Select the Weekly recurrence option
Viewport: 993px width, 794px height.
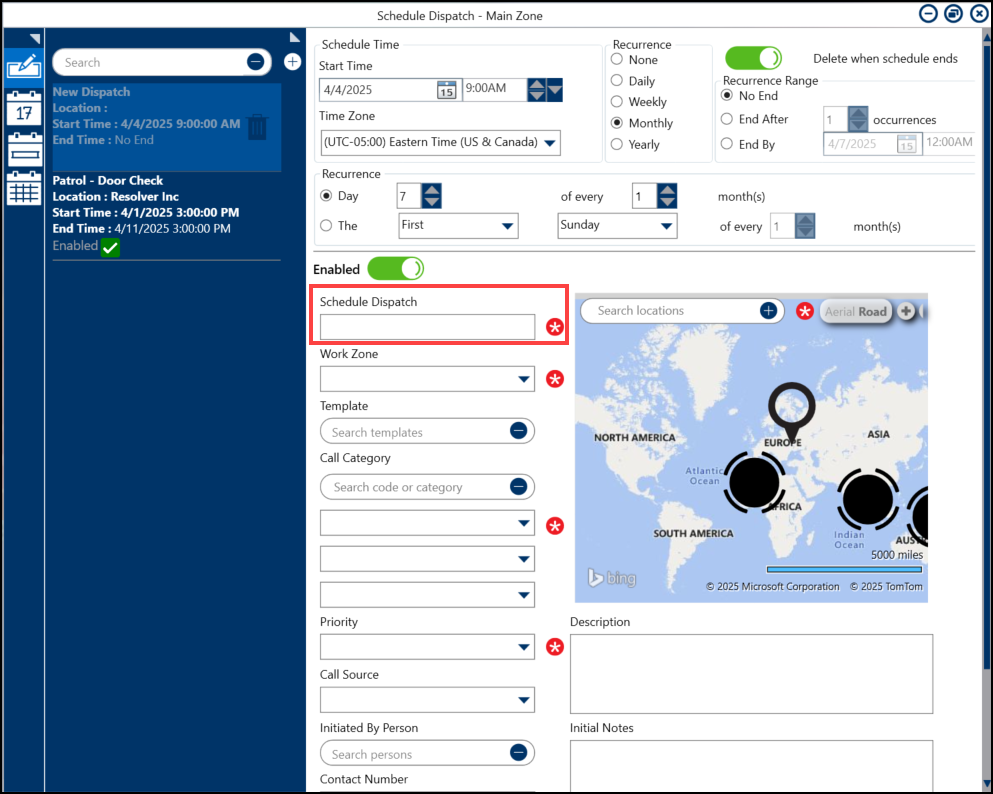tap(618, 102)
